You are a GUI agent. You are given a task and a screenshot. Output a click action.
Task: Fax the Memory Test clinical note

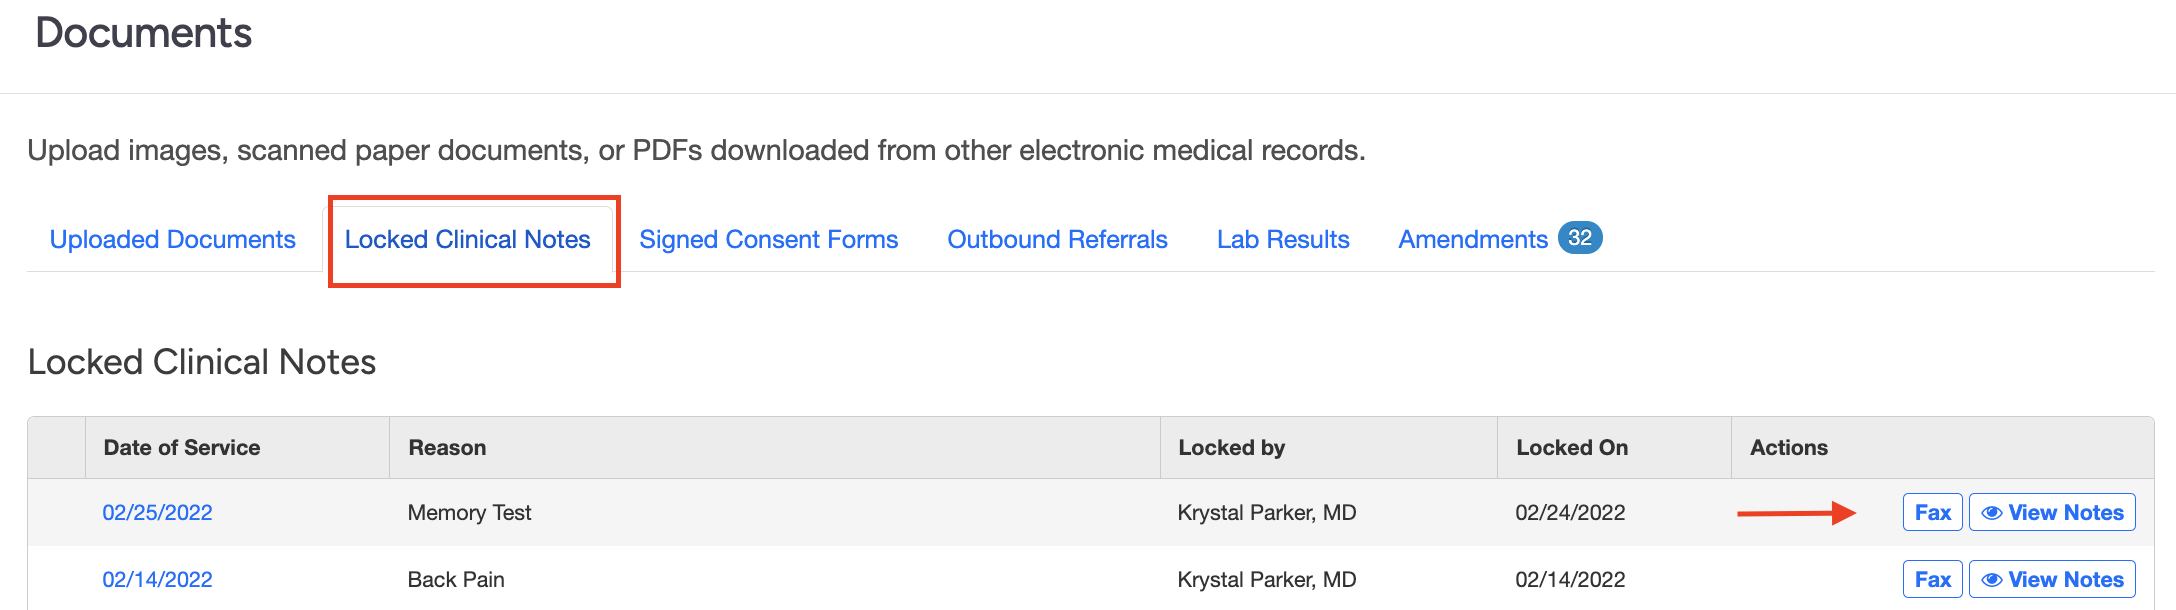click(x=1932, y=513)
